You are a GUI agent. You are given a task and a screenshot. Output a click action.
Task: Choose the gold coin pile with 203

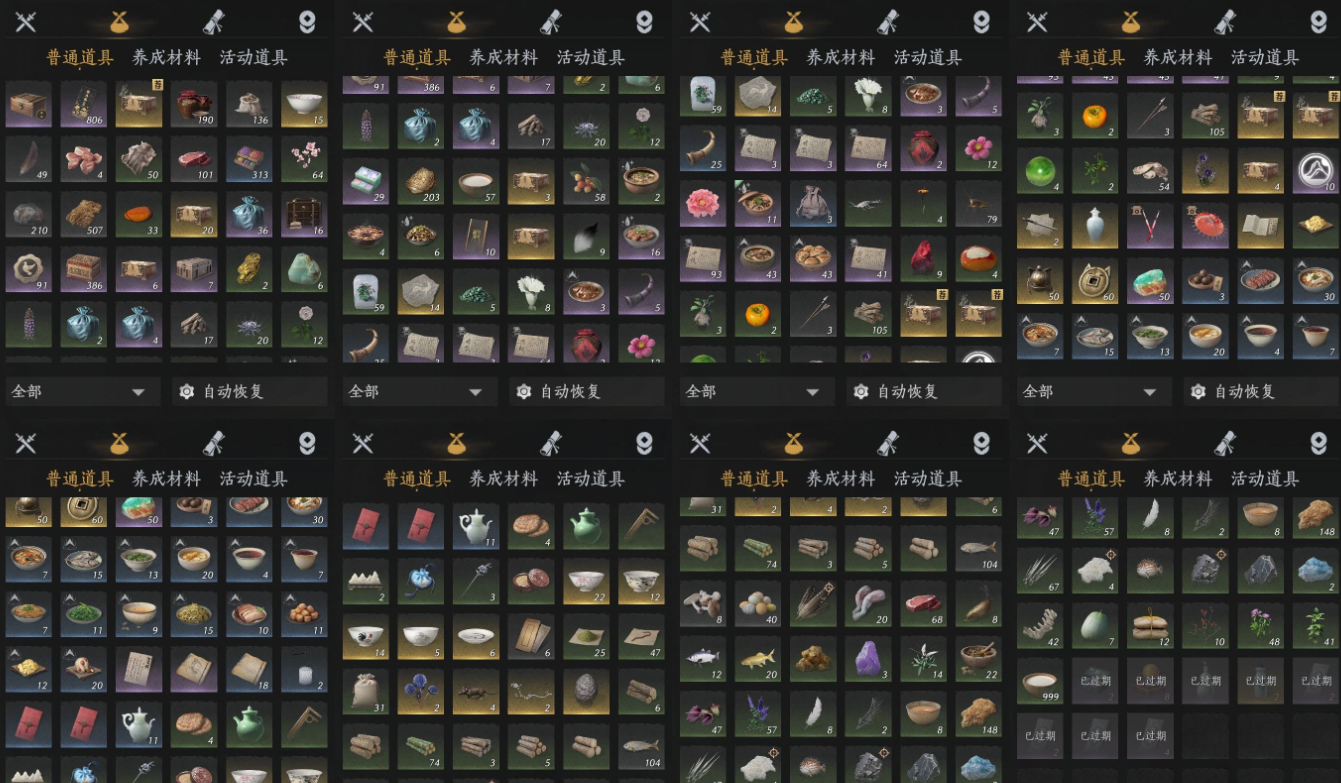point(421,181)
